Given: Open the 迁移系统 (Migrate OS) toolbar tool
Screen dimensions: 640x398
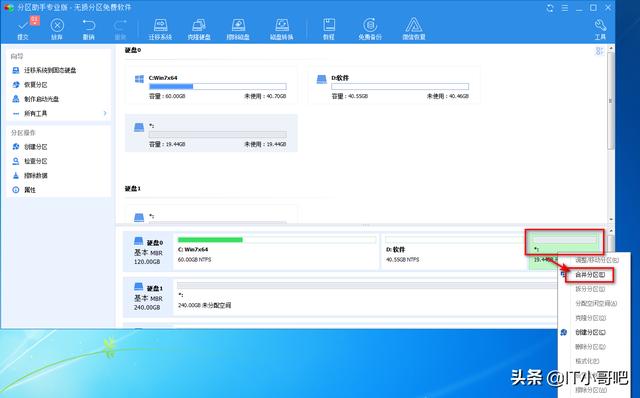Looking at the screenshot, I should (160, 29).
